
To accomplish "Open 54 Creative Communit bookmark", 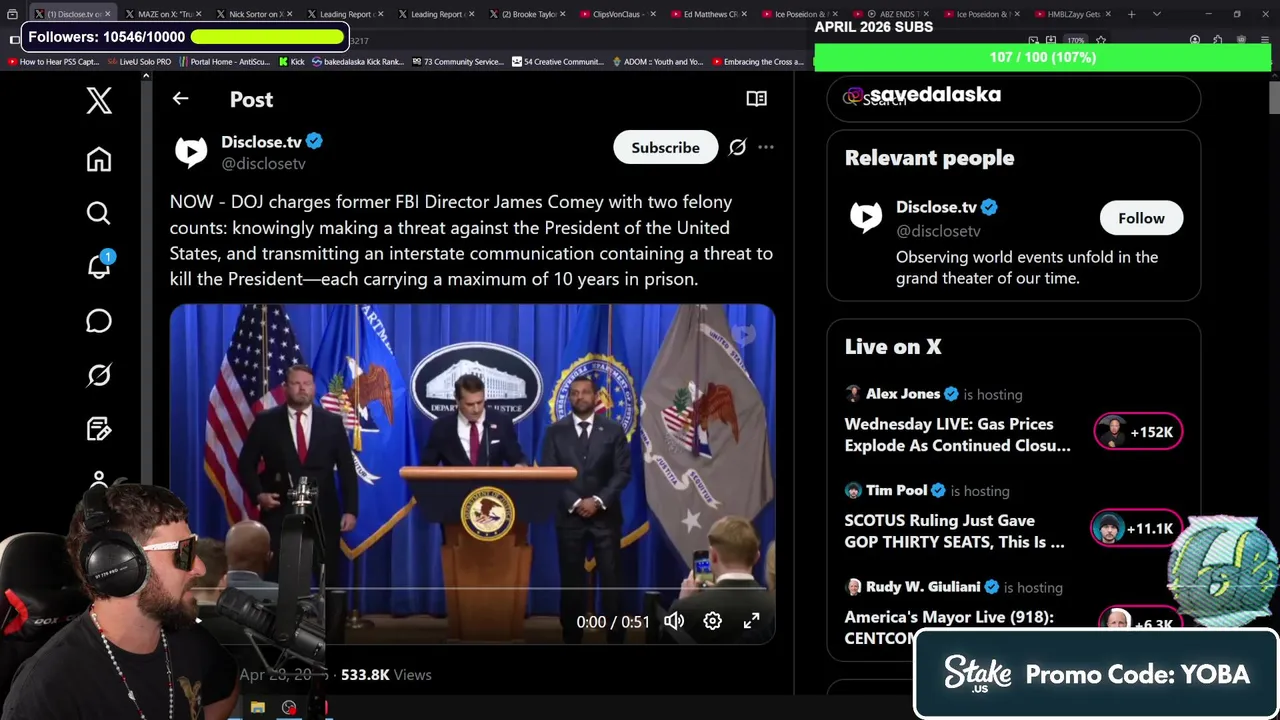I will (x=558, y=62).
